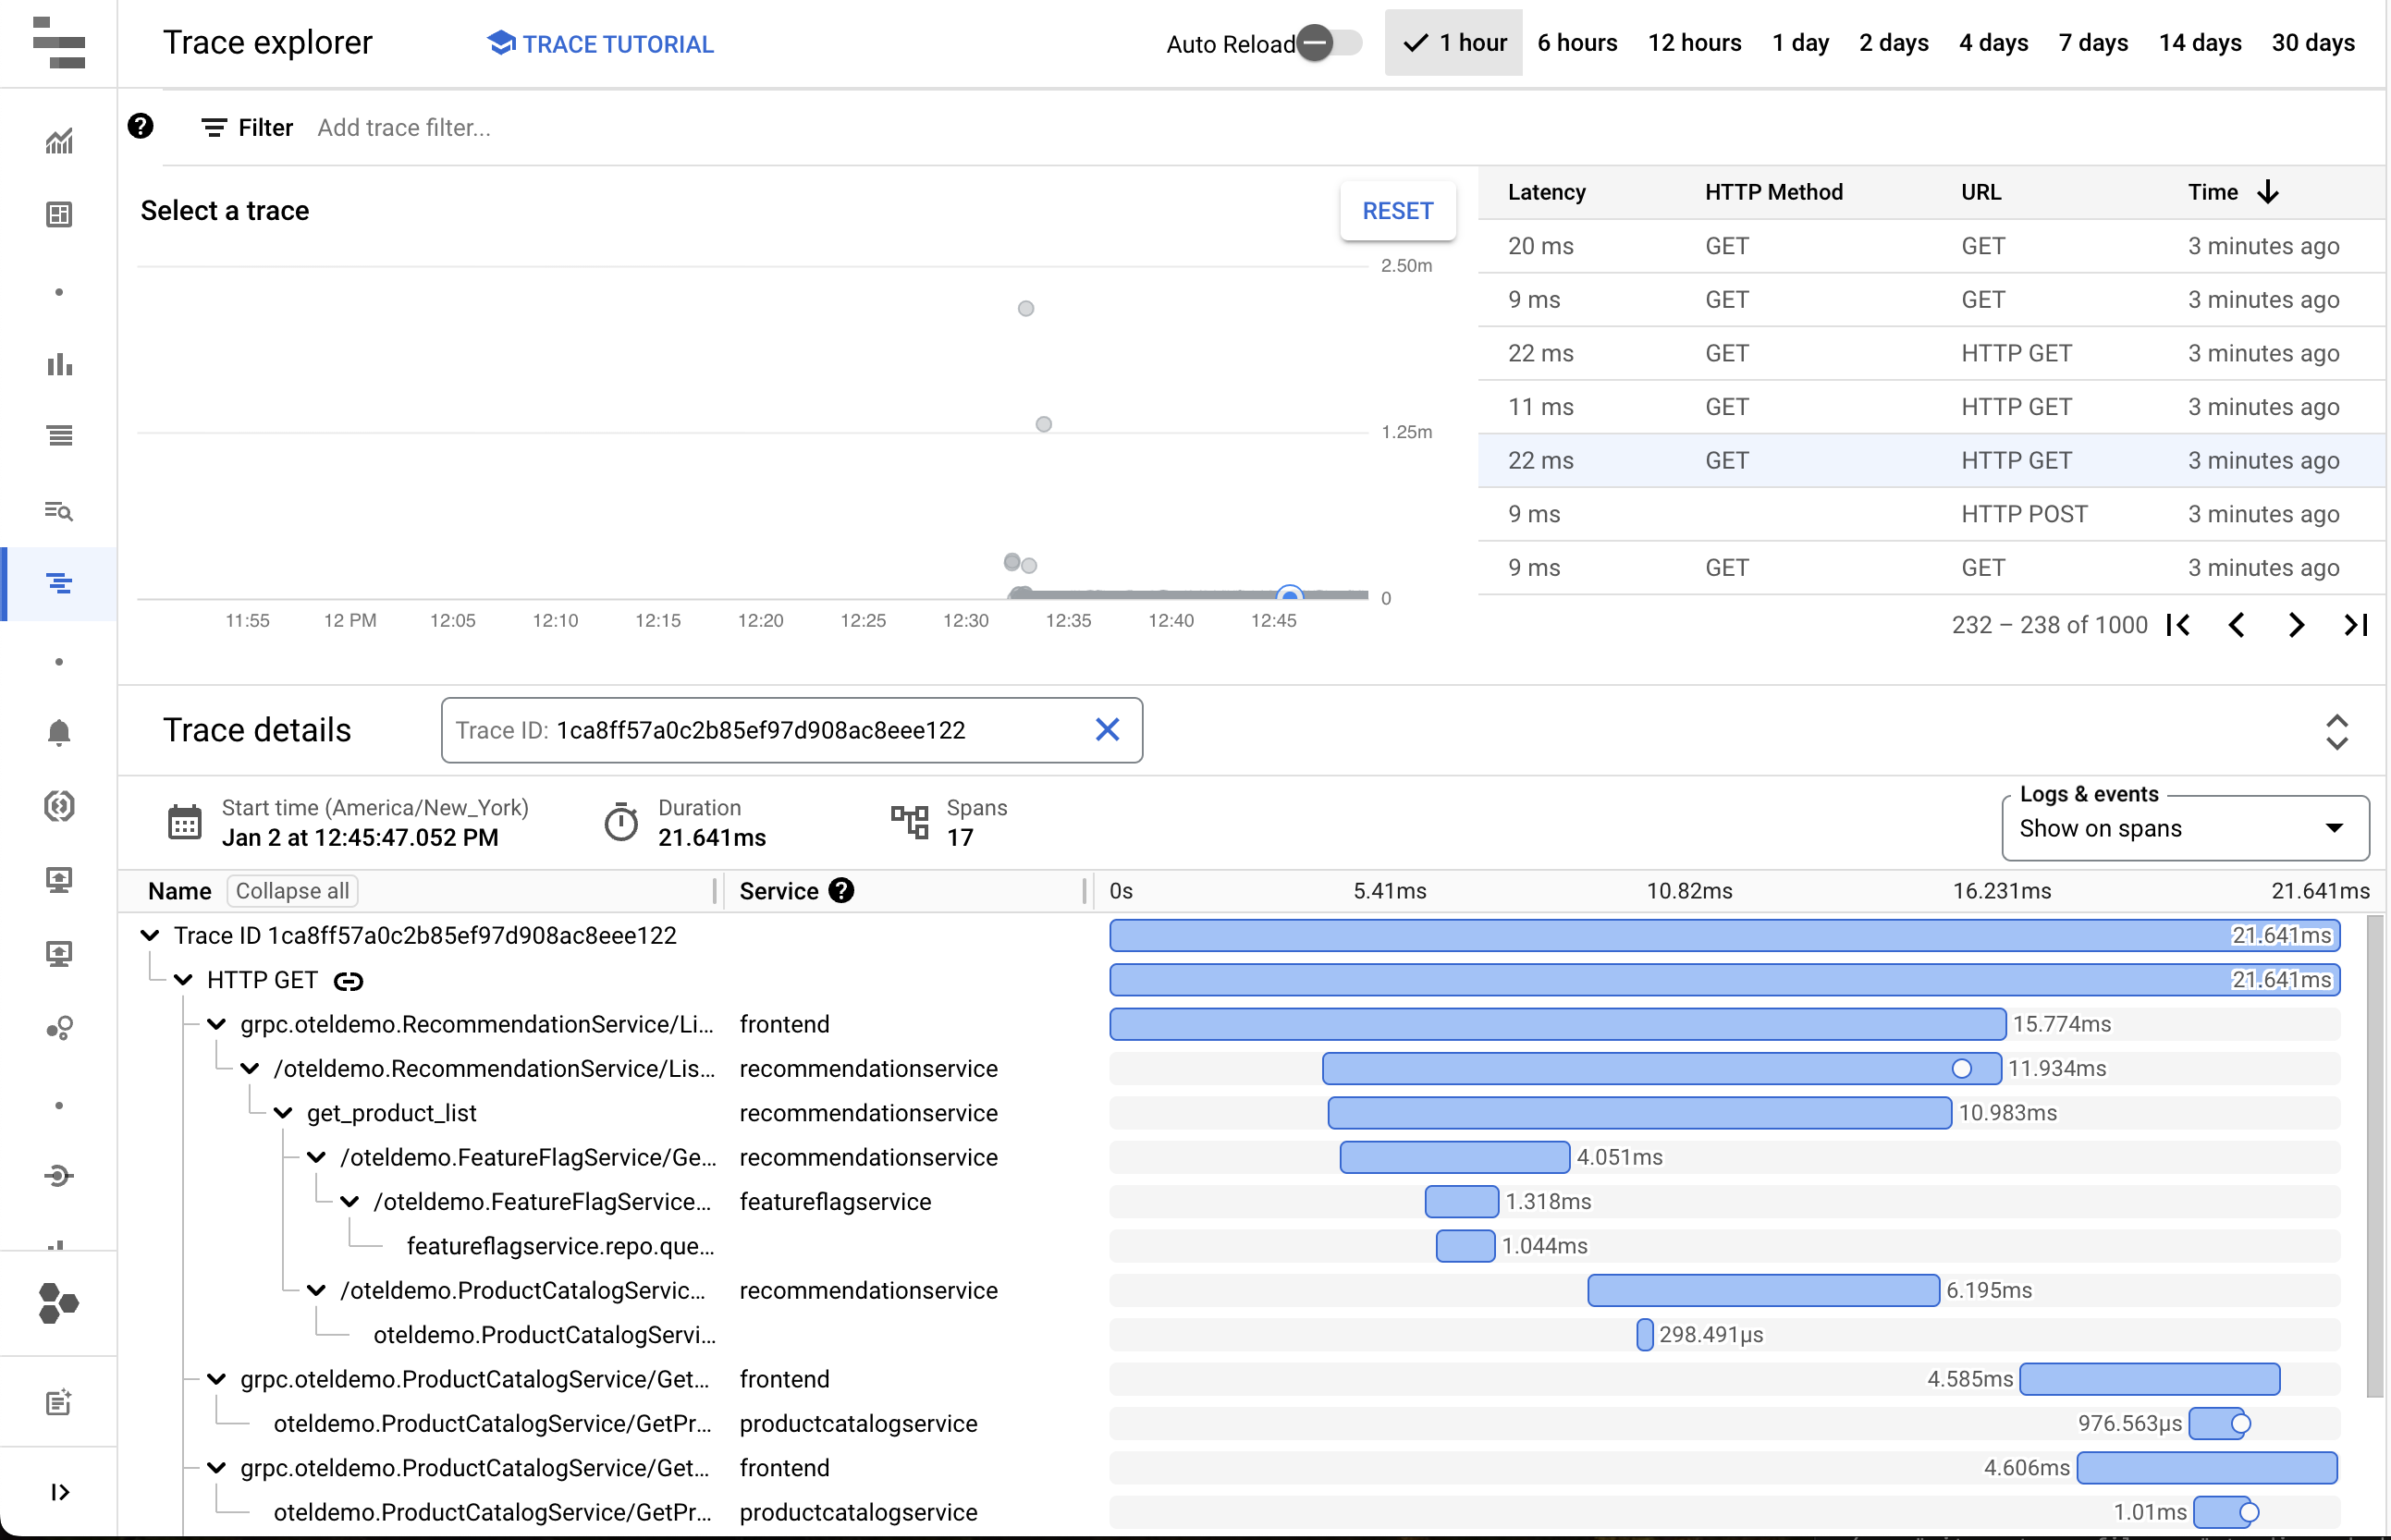Open the Logs & events dropdown
Viewport: 2391px width, 1540px height.
click(x=2185, y=828)
